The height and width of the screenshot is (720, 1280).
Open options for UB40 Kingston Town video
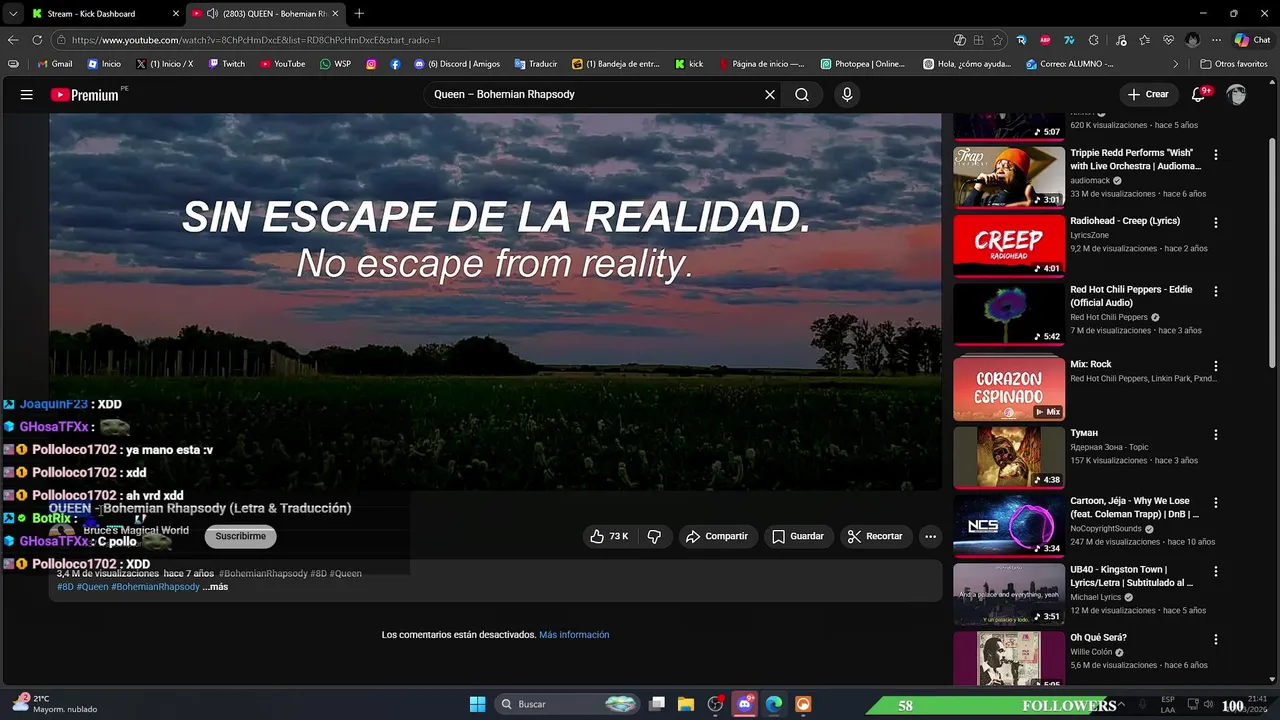click(x=1216, y=572)
